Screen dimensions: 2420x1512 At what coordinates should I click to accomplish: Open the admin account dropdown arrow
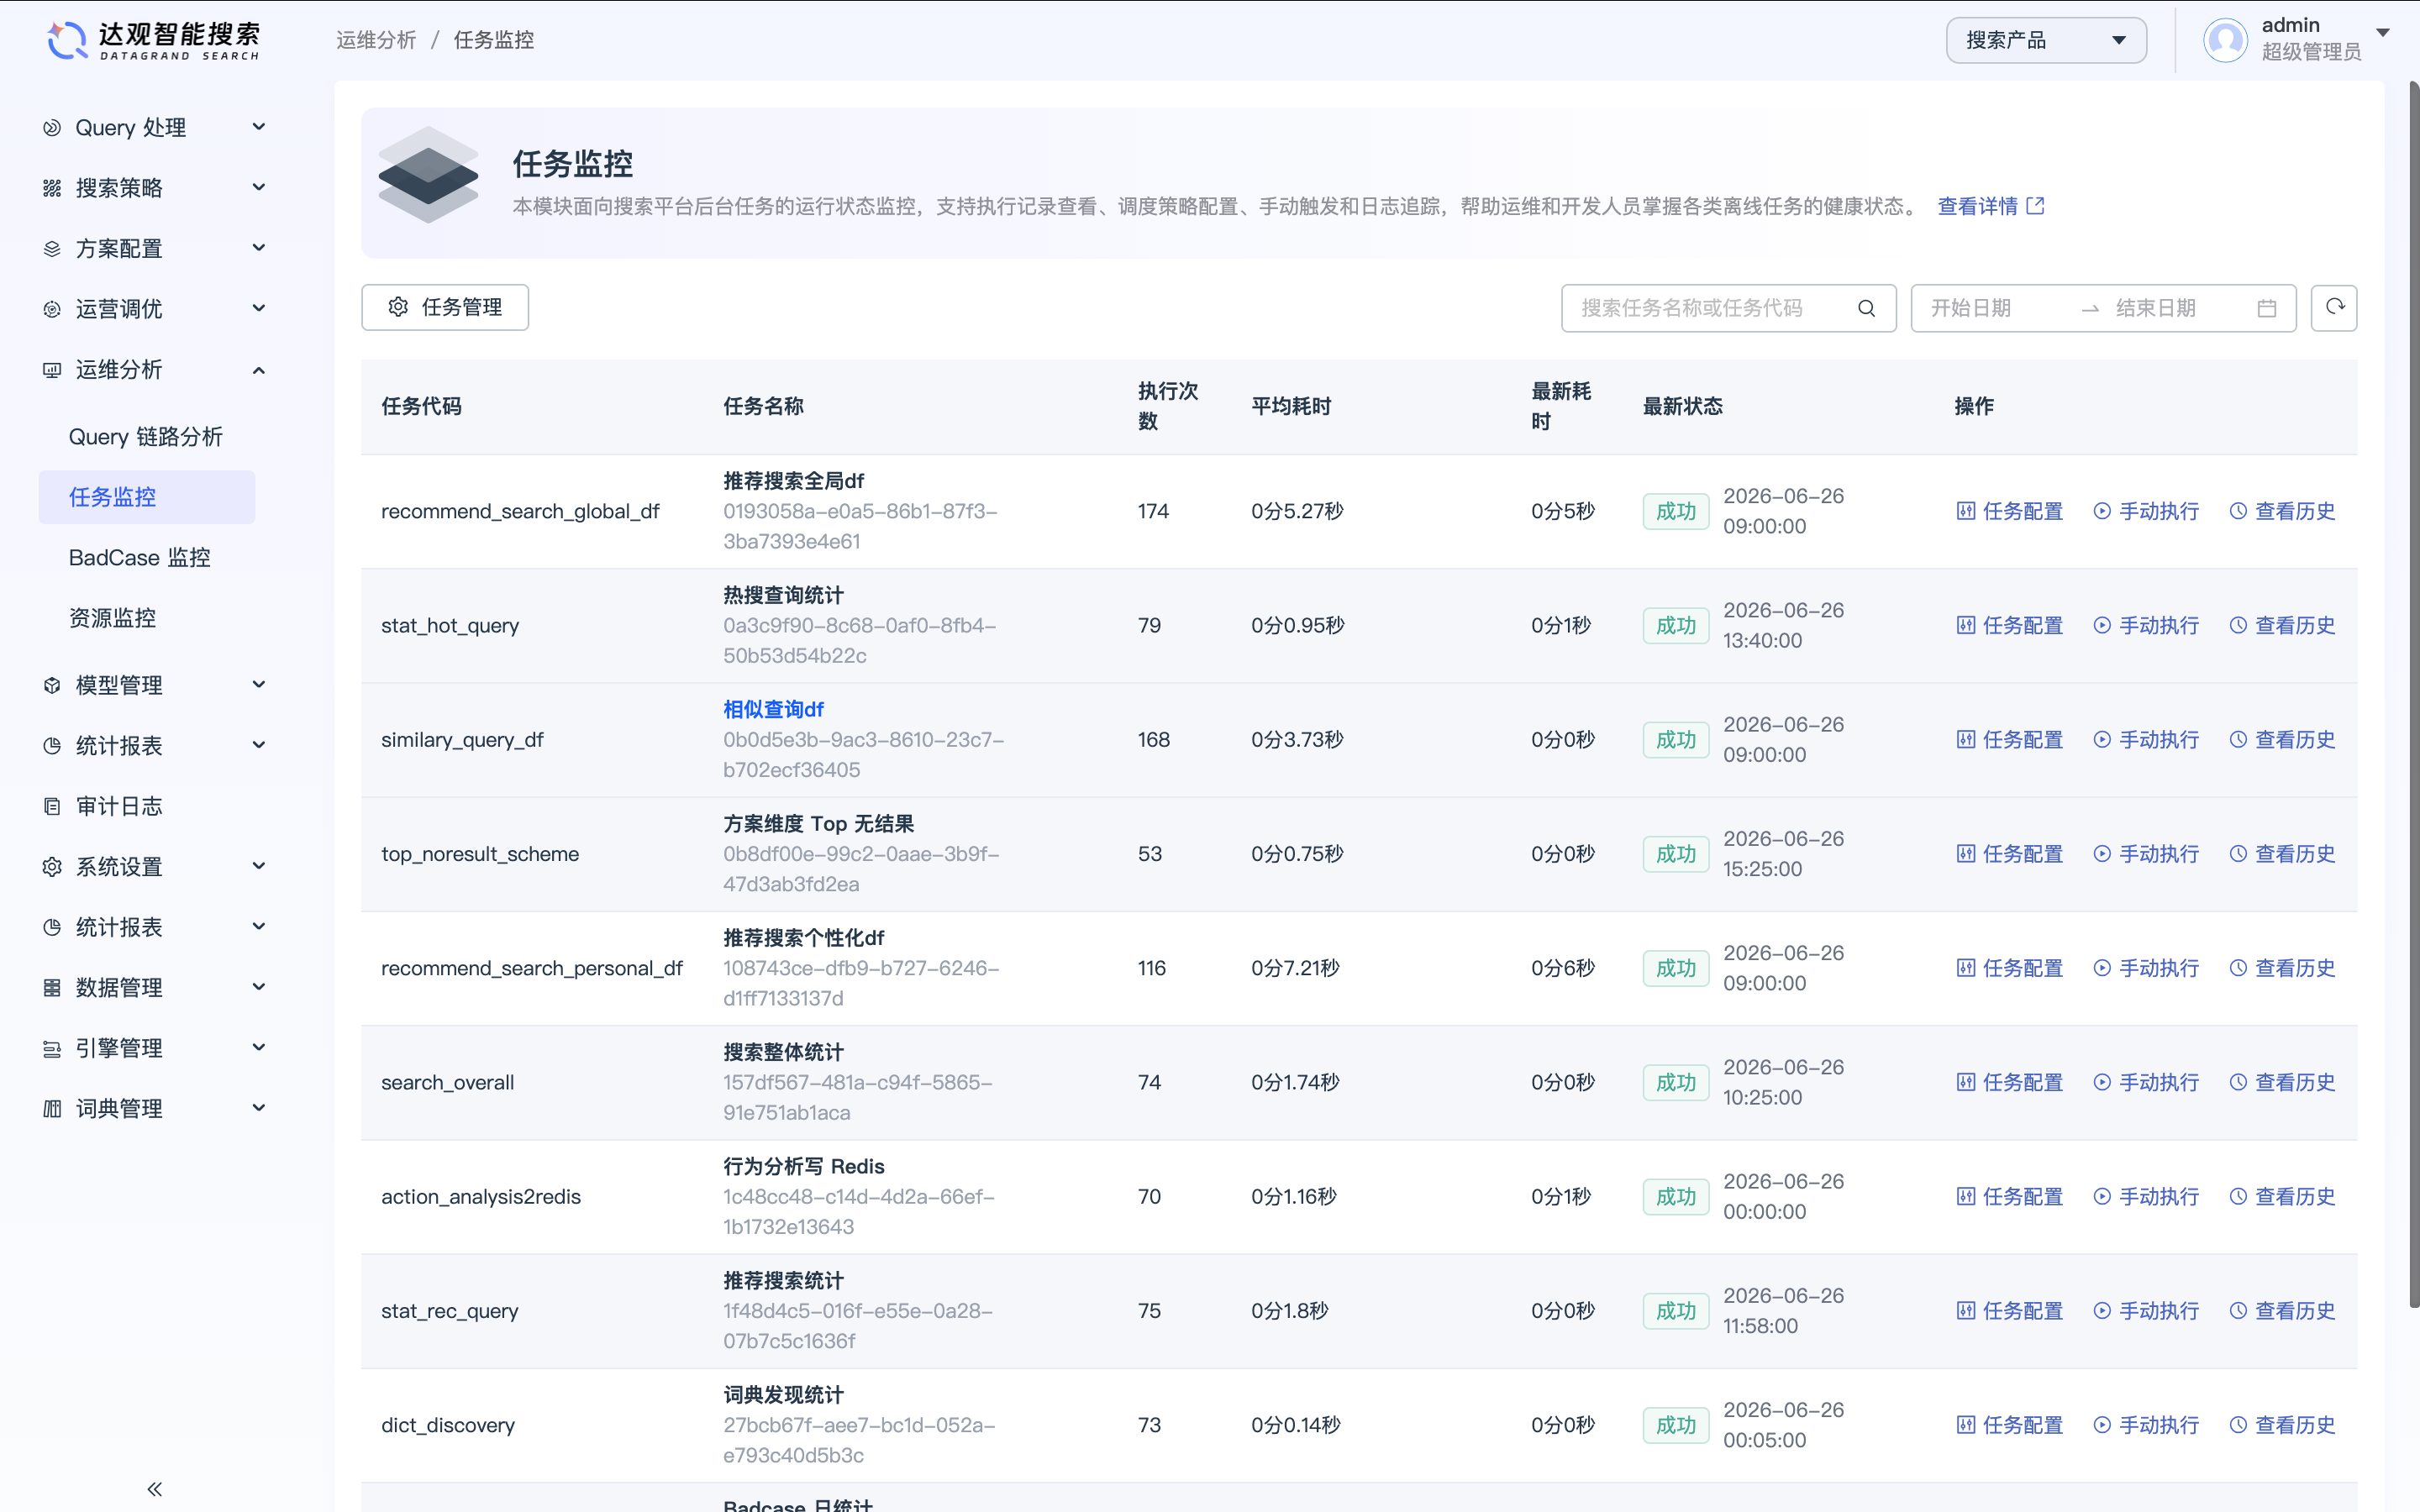[x=2383, y=32]
